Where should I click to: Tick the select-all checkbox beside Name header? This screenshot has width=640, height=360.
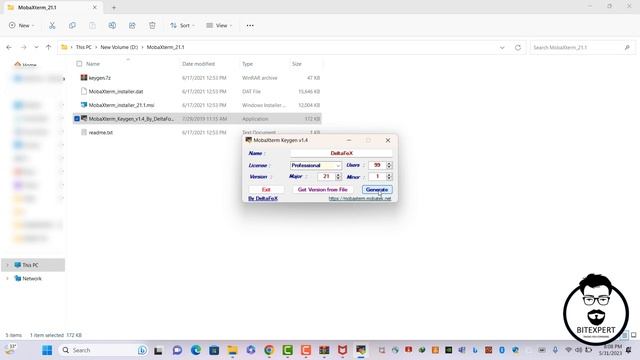79,64
